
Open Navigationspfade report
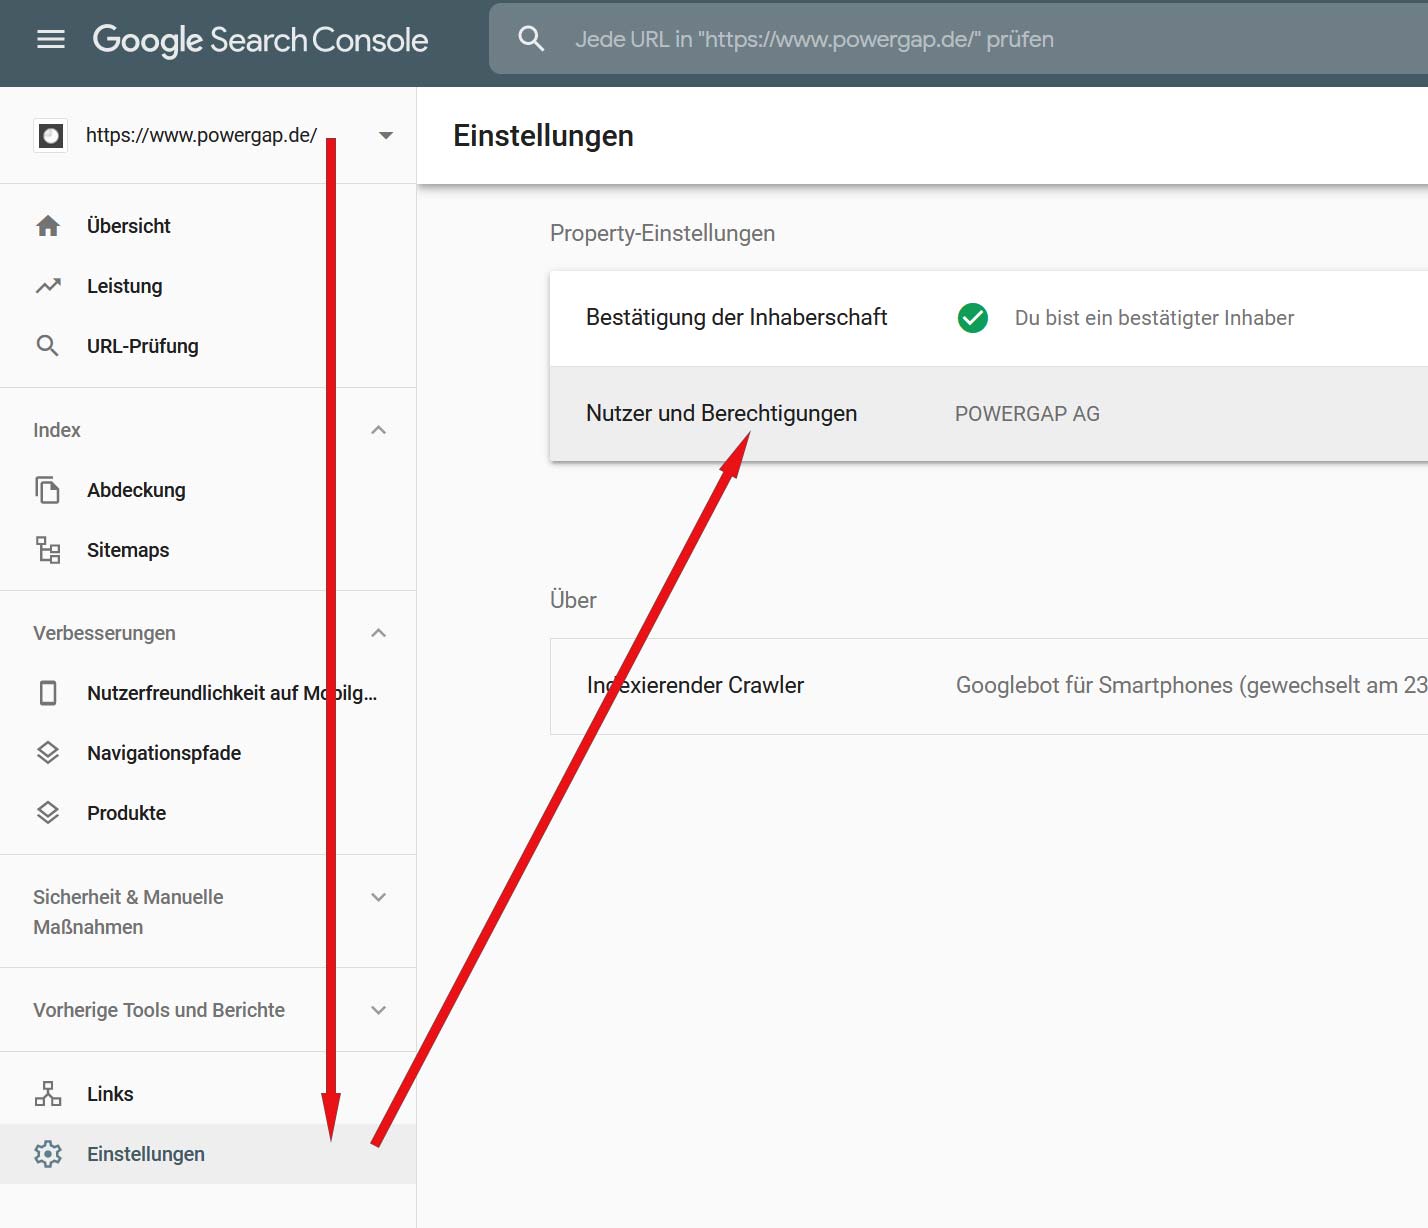point(208,753)
